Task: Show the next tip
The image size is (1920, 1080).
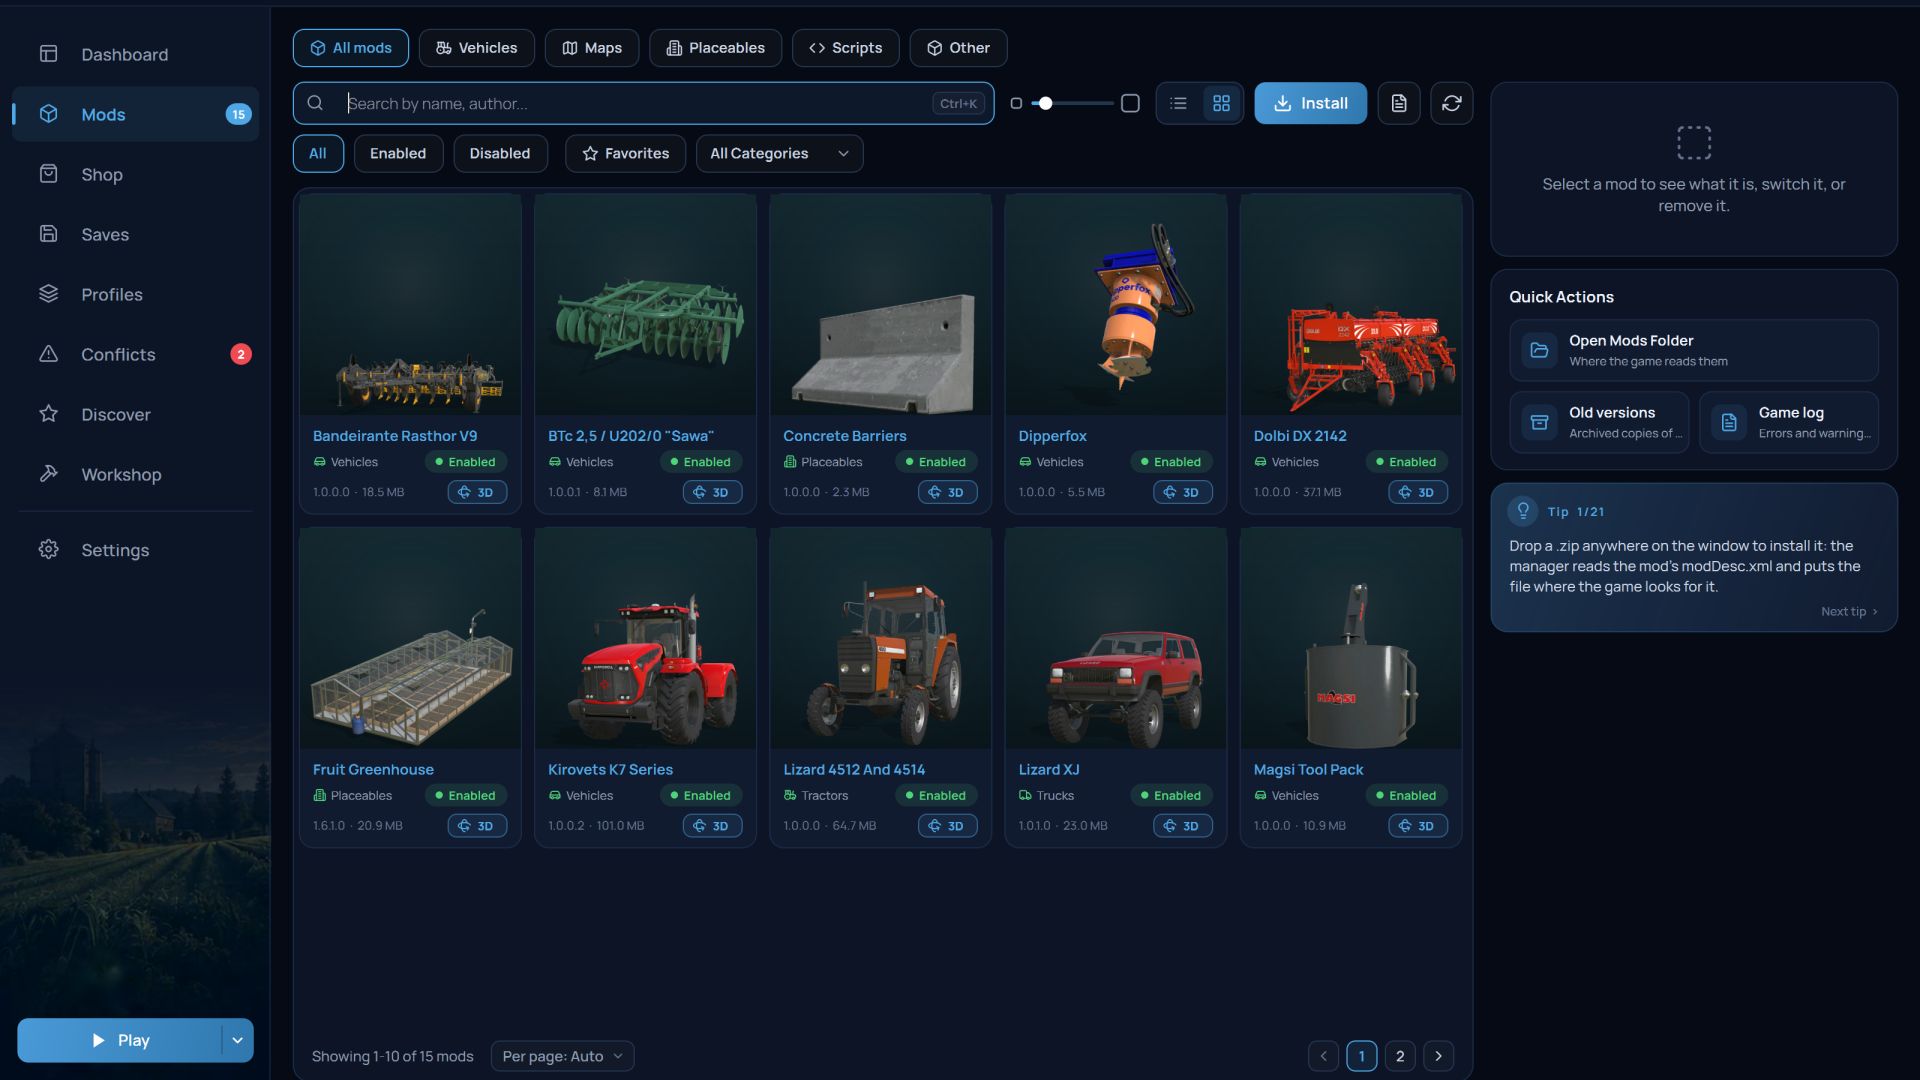Action: click(x=1849, y=611)
